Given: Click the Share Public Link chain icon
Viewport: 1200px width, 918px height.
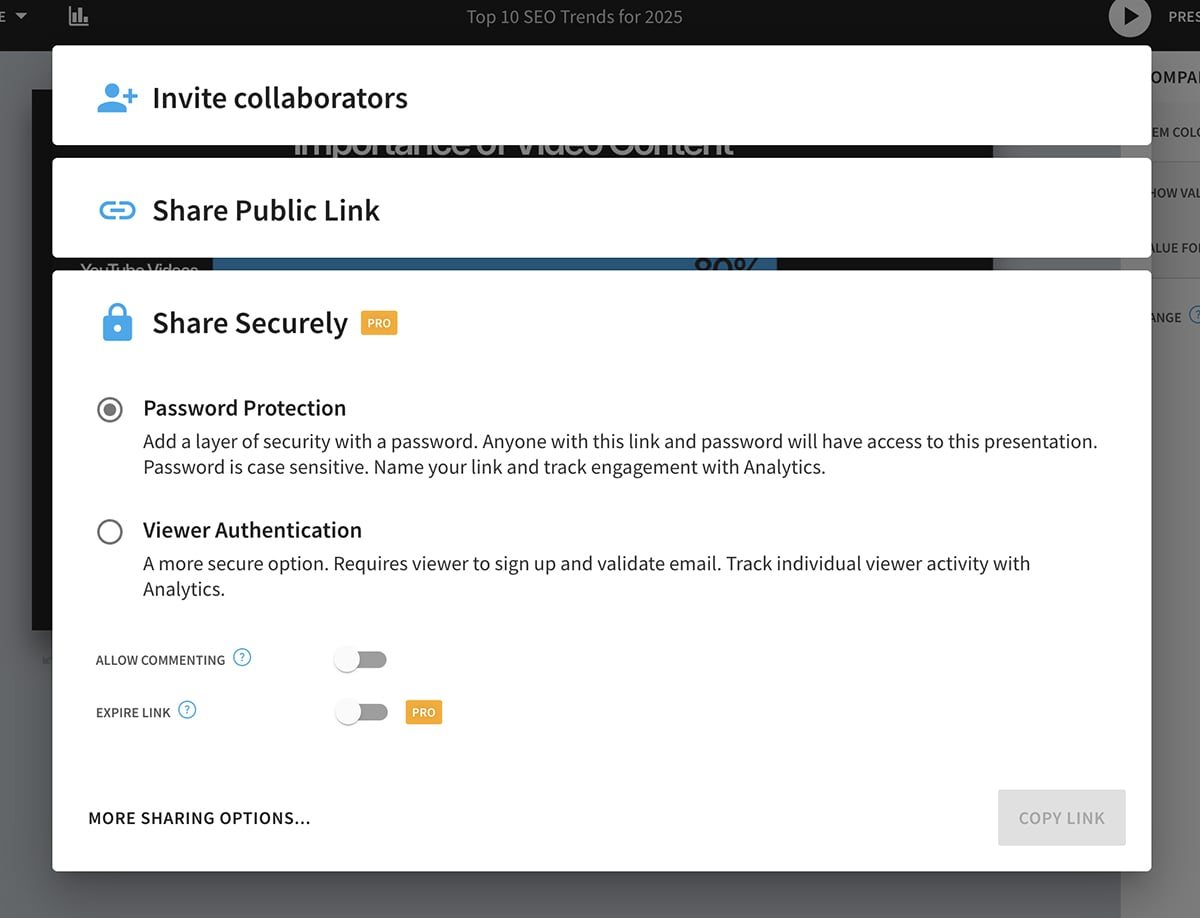Looking at the screenshot, I should tap(117, 211).
